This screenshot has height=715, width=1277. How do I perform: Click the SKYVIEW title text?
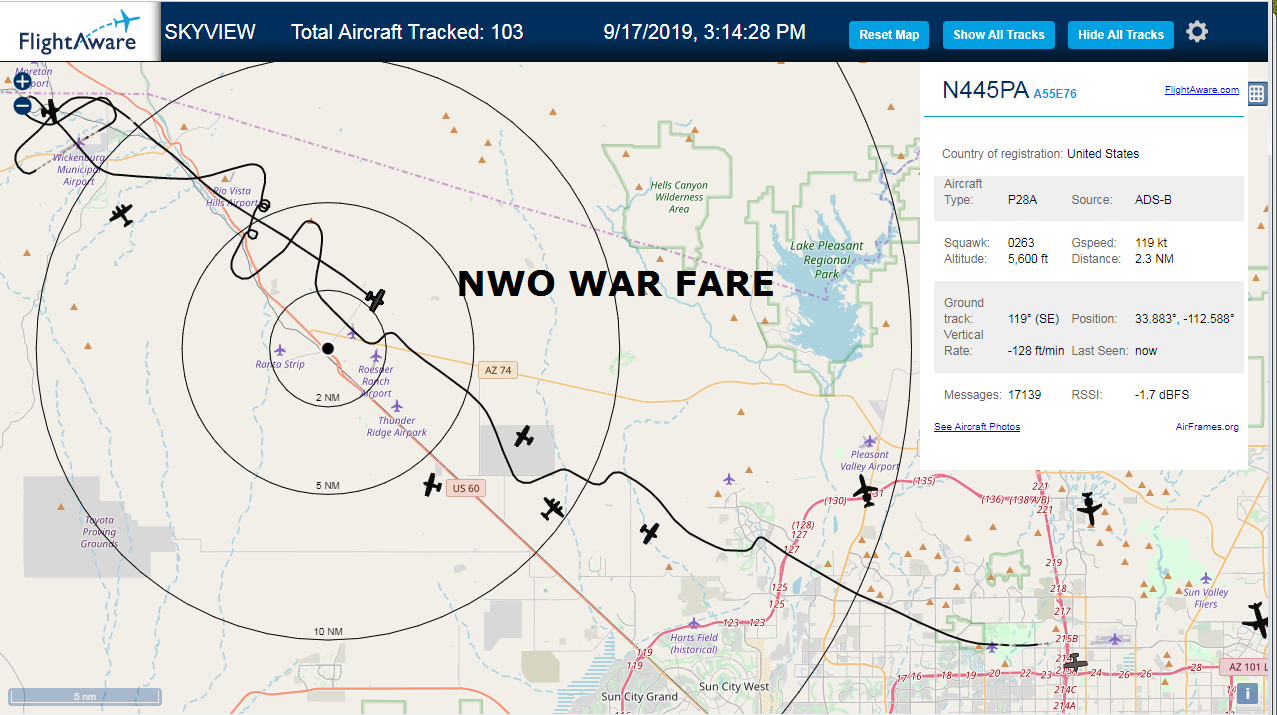[210, 32]
